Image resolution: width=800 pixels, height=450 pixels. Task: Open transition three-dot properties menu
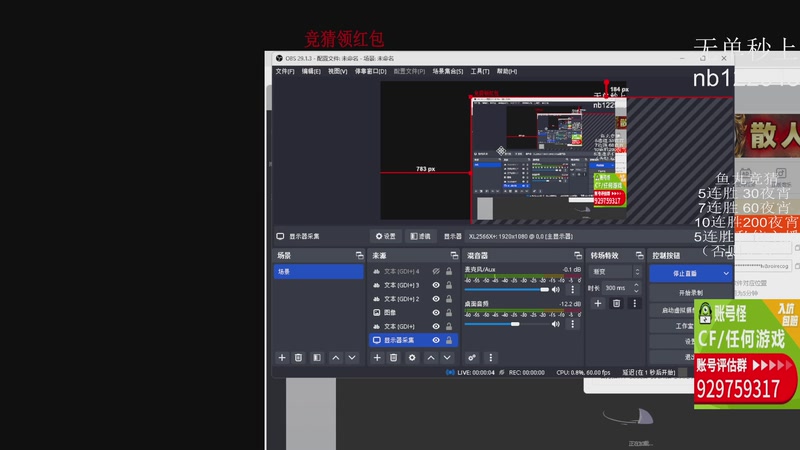(634, 303)
